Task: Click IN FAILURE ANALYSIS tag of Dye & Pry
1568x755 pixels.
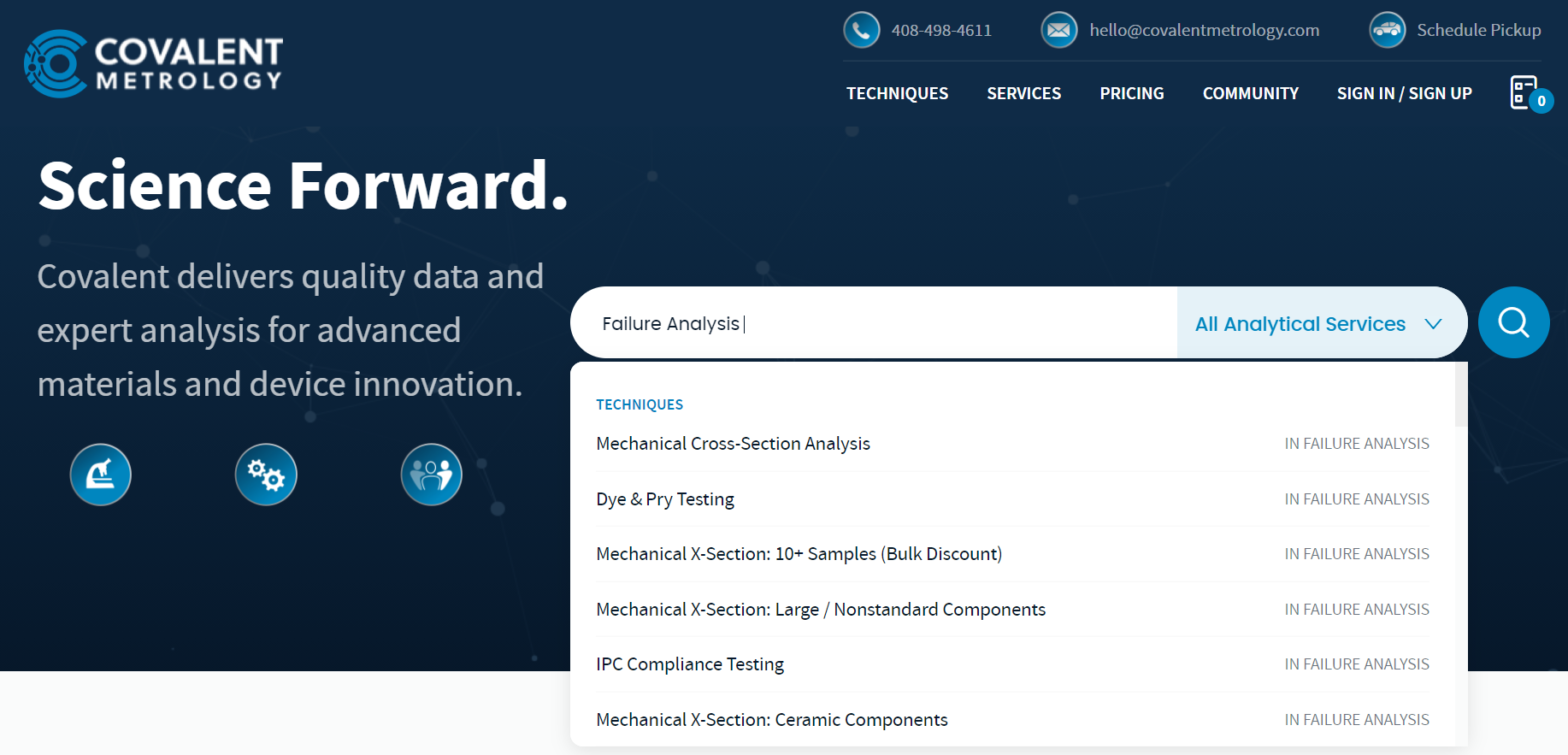Action: pyautogui.click(x=1357, y=499)
